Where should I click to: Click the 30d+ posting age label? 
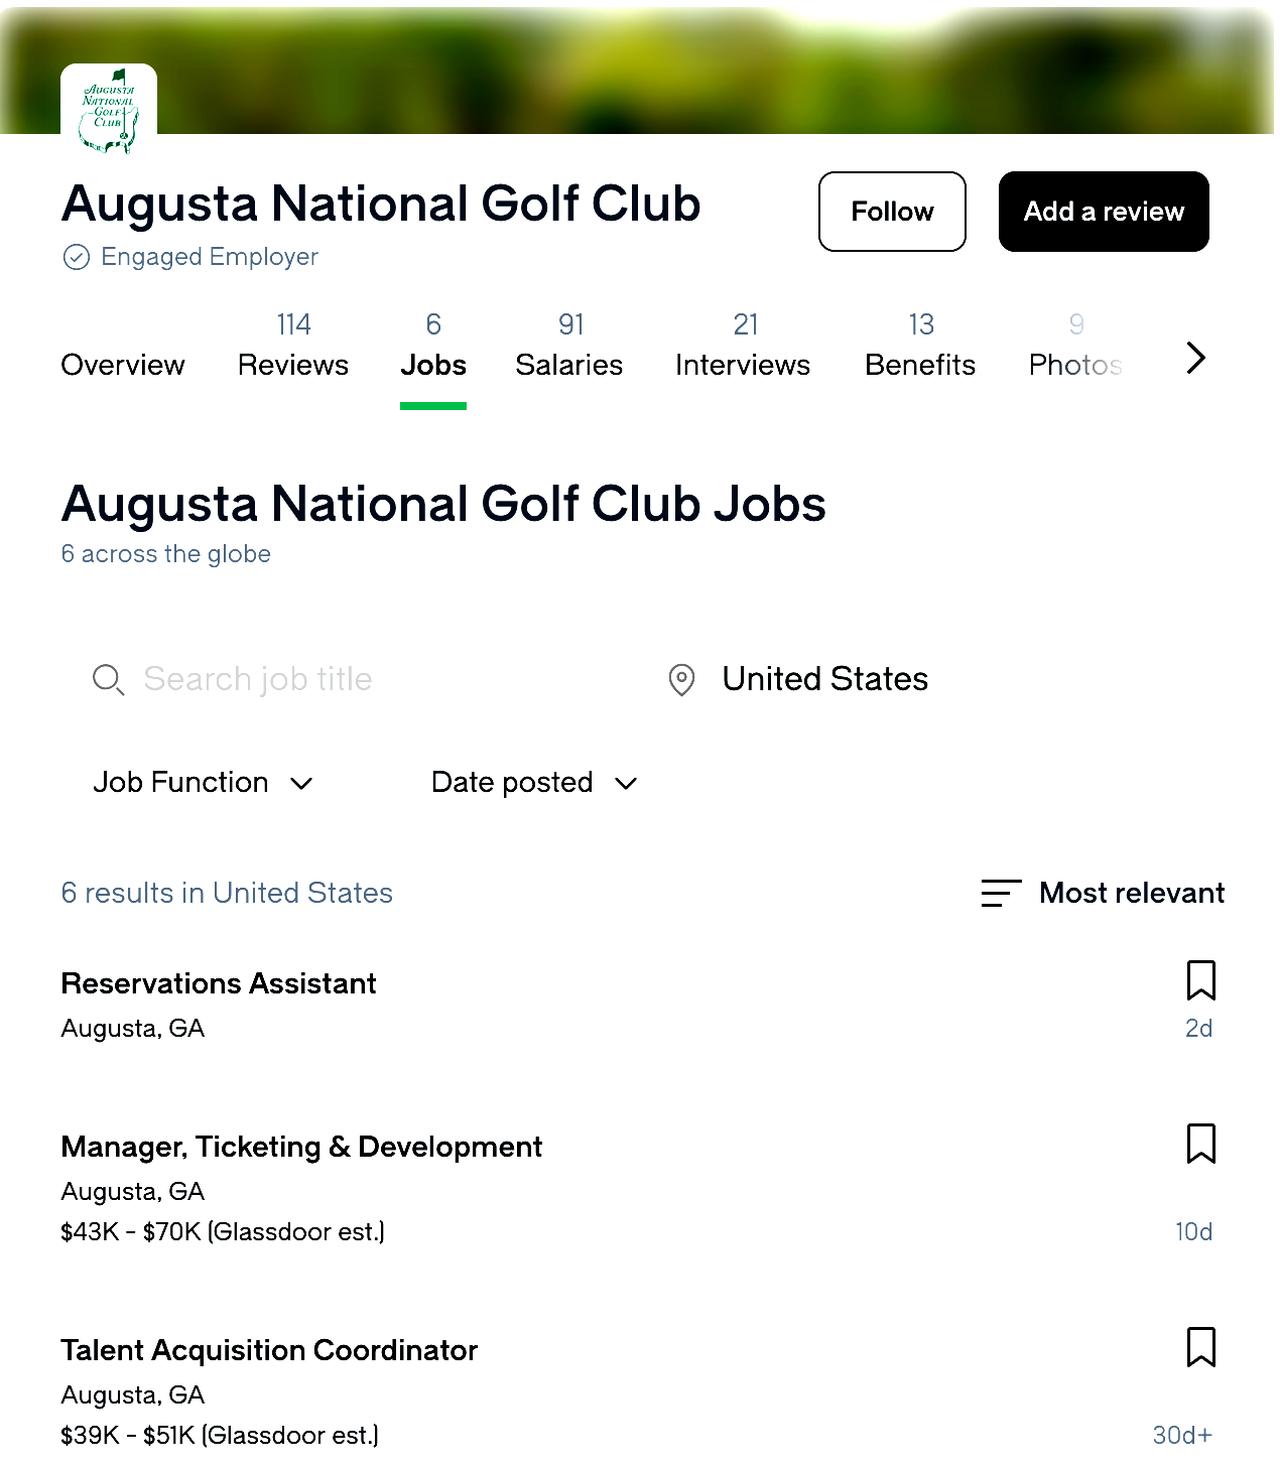(1183, 1435)
